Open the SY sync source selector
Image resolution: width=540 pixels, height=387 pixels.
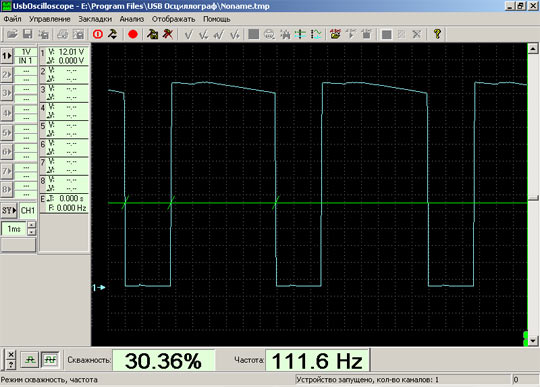pos(9,210)
